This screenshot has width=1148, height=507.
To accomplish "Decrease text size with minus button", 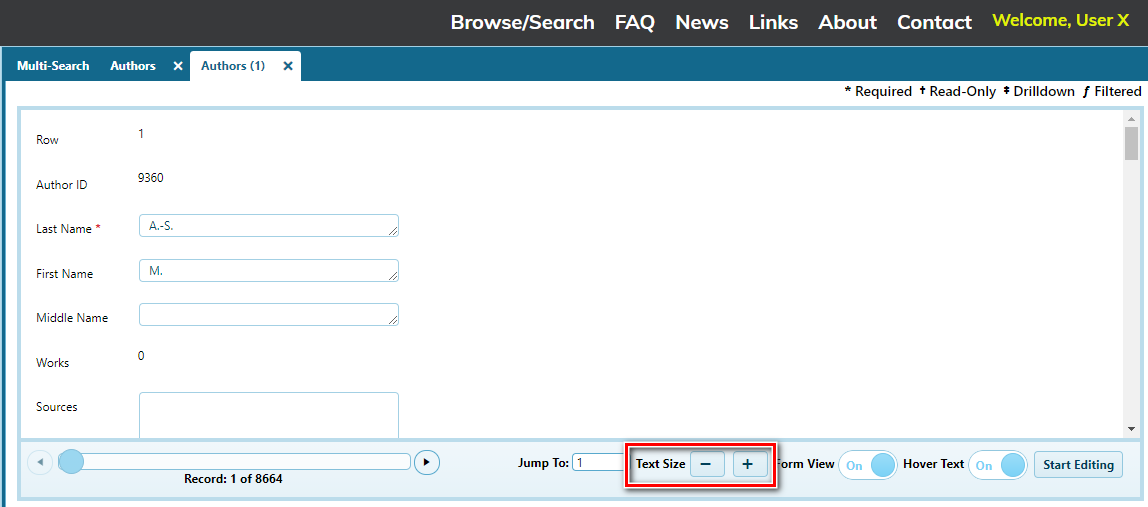I will tap(707, 464).
